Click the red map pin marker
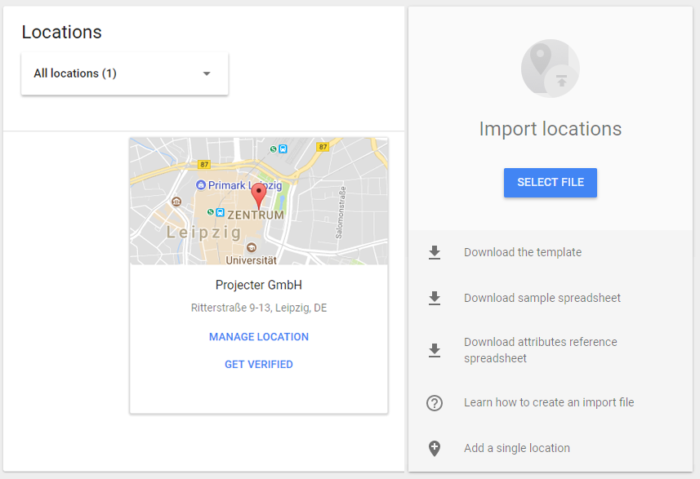700x479 pixels. tap(258, 196)
